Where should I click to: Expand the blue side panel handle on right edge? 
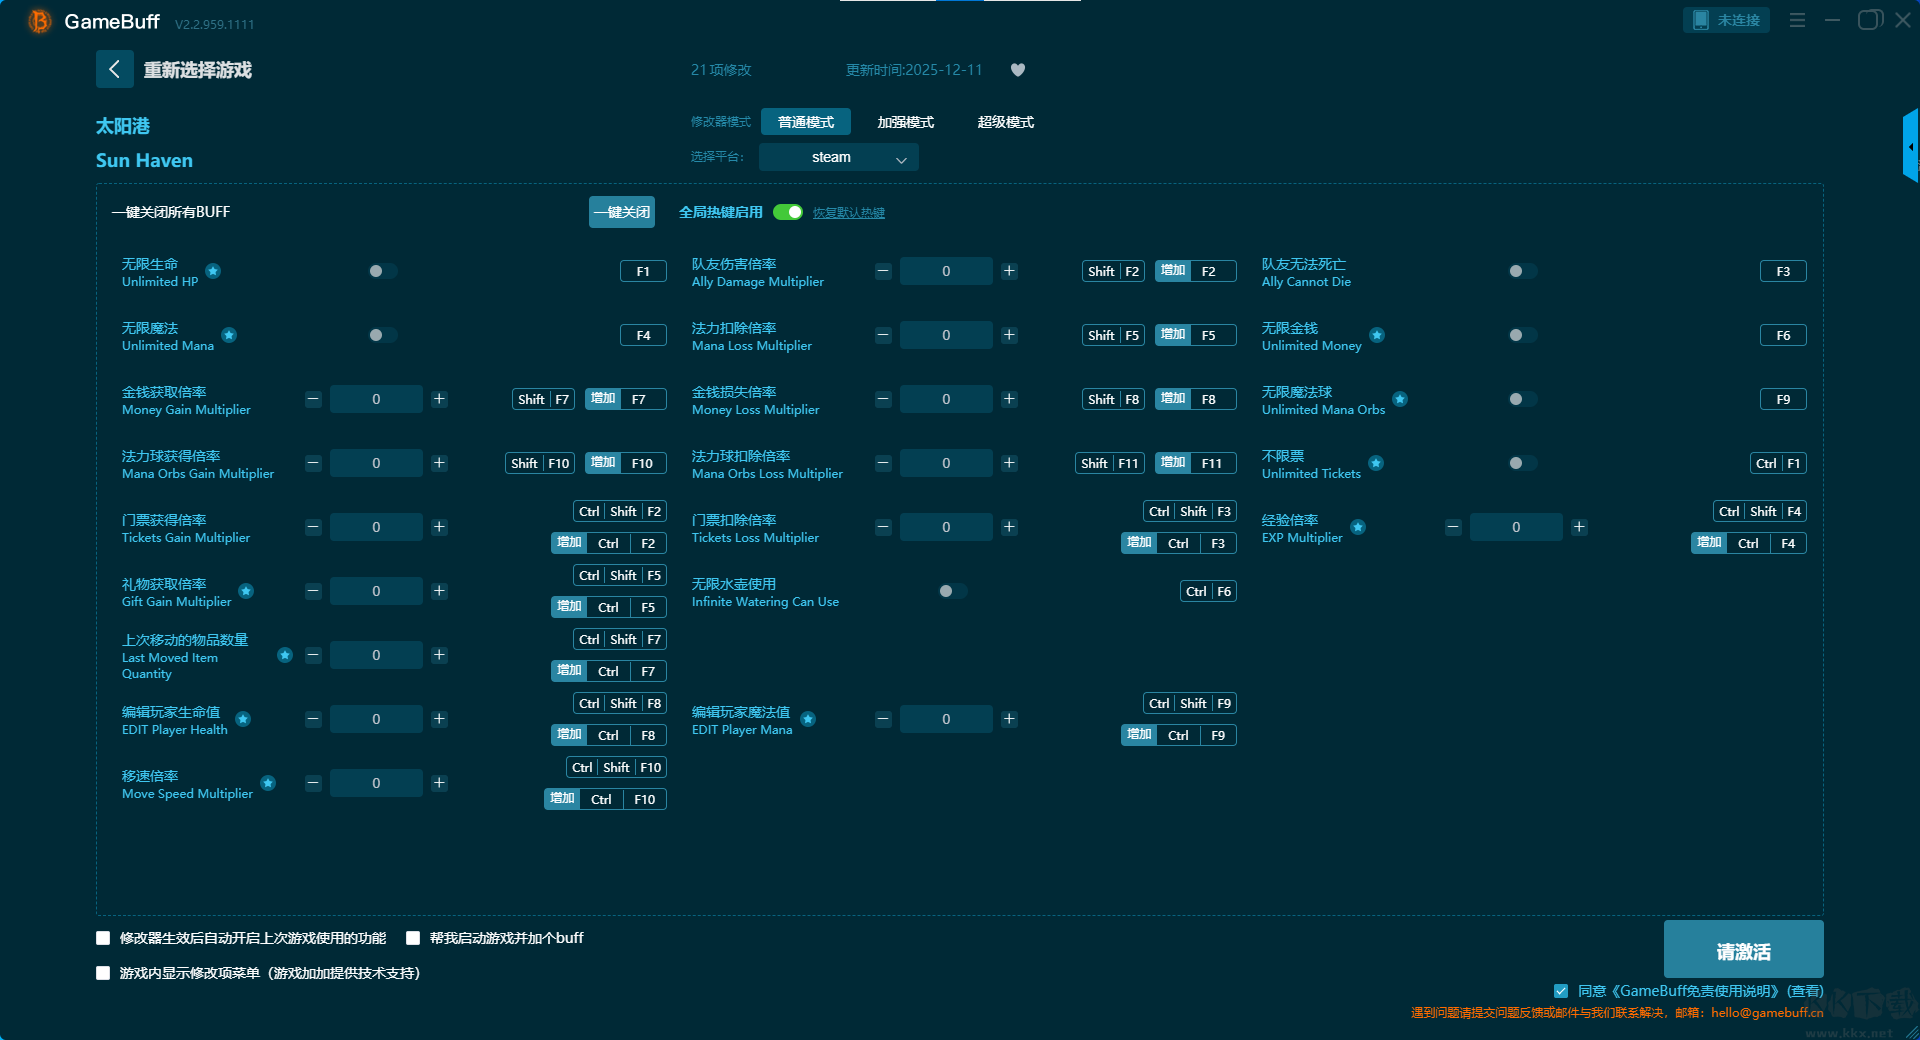tap(1910, 146)
